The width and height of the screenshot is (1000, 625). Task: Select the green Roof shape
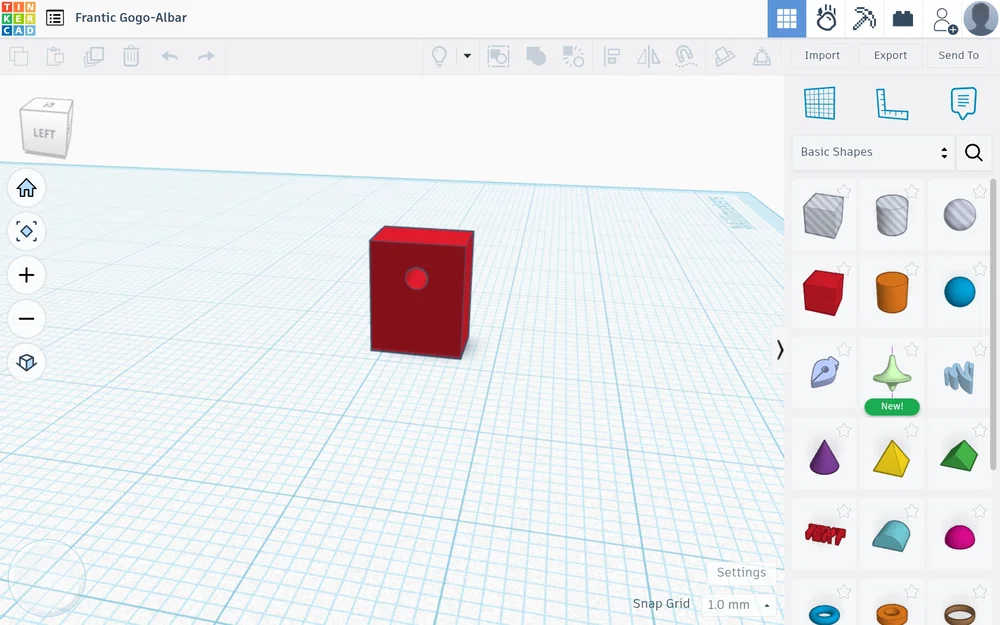(x=959, y=455)
